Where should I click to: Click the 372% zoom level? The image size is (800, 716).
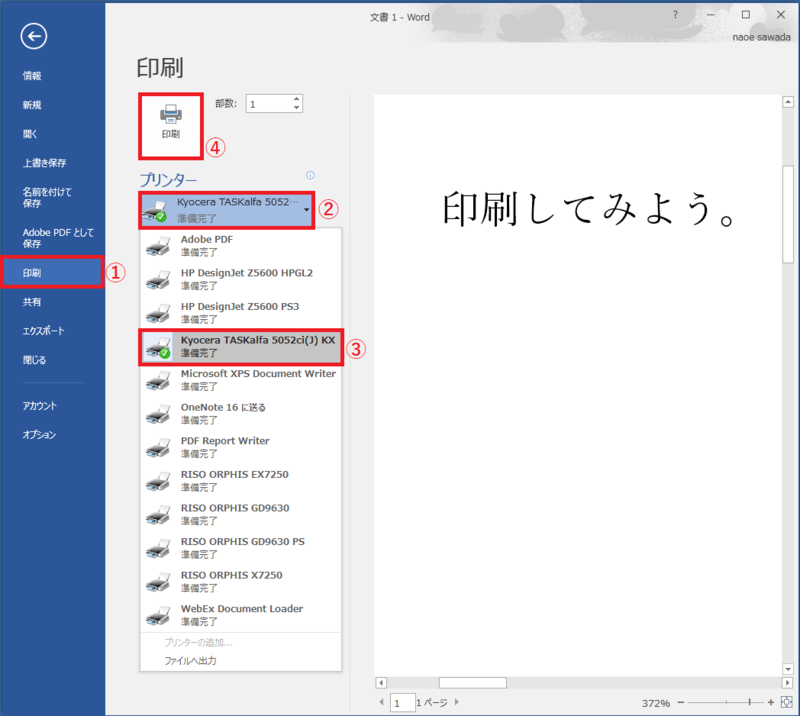(656, 703)
